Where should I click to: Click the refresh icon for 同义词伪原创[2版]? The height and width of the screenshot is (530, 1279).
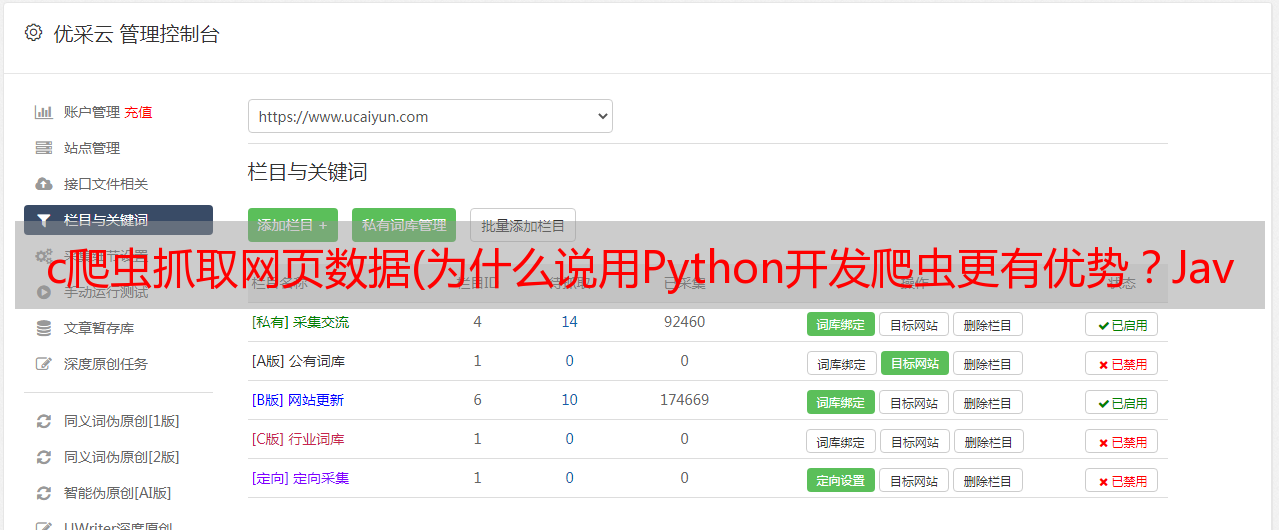tap(43, 457)
